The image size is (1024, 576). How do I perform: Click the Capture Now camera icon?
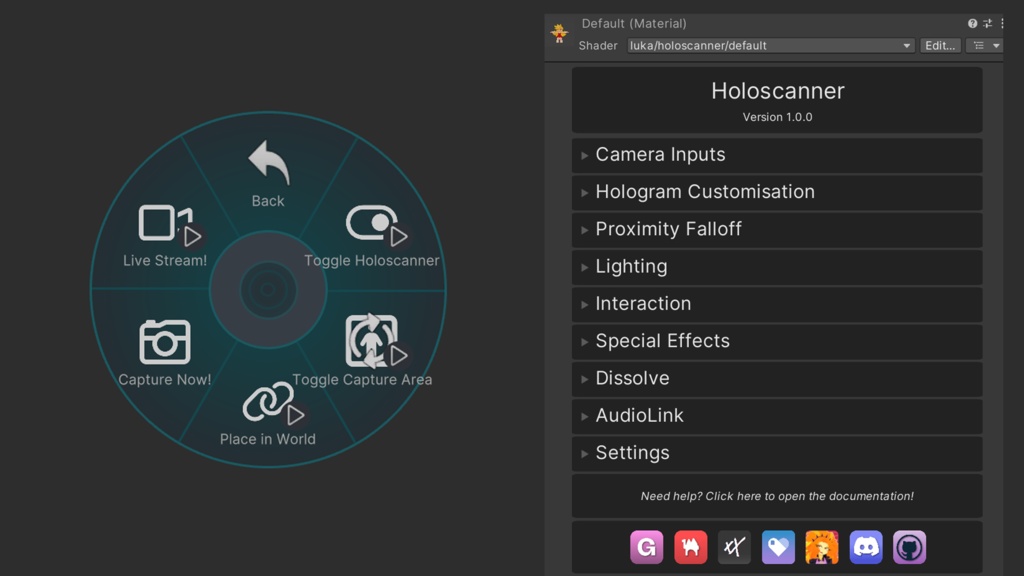(166, 342)
